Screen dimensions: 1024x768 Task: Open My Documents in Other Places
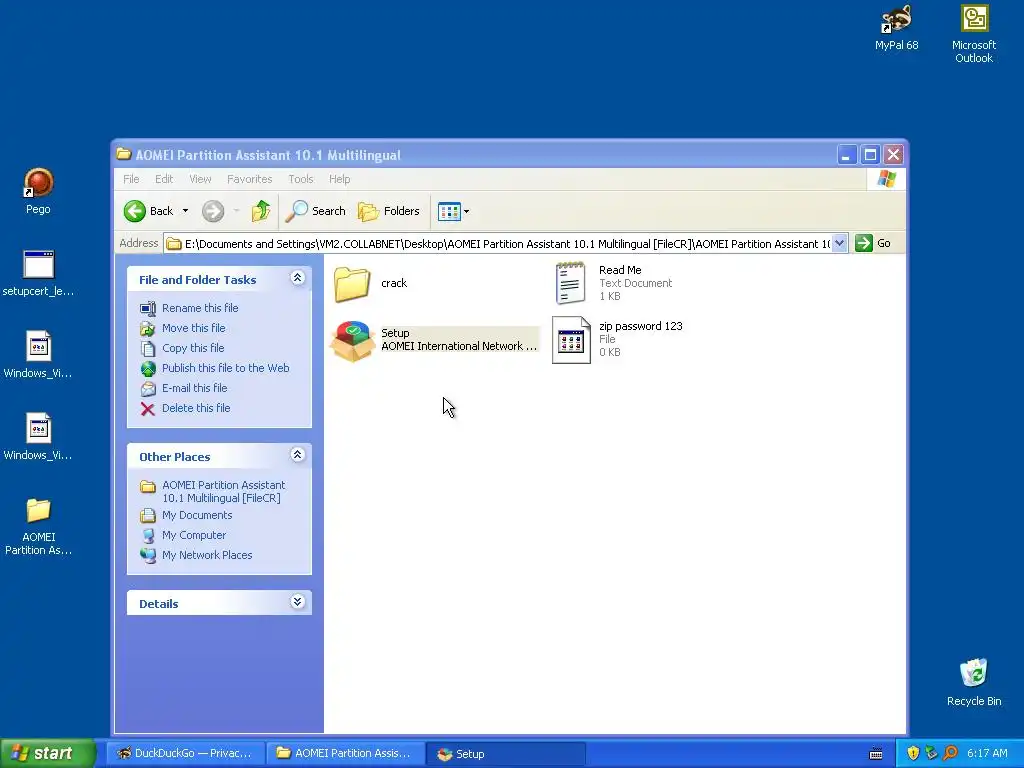(197, 515)
